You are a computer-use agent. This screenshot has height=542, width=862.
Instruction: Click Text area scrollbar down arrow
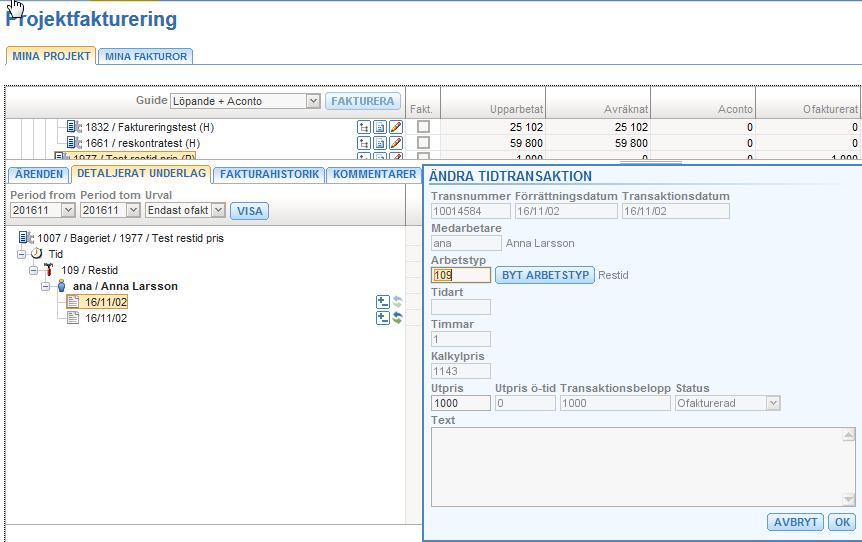(848, 499)
